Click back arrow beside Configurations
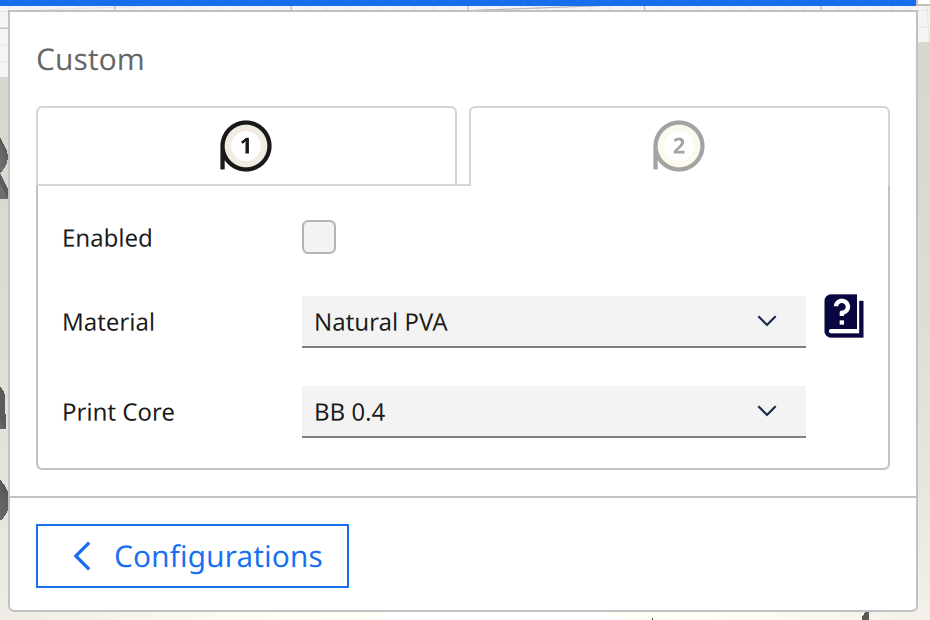930x620 pixels. tap(83, 556)
